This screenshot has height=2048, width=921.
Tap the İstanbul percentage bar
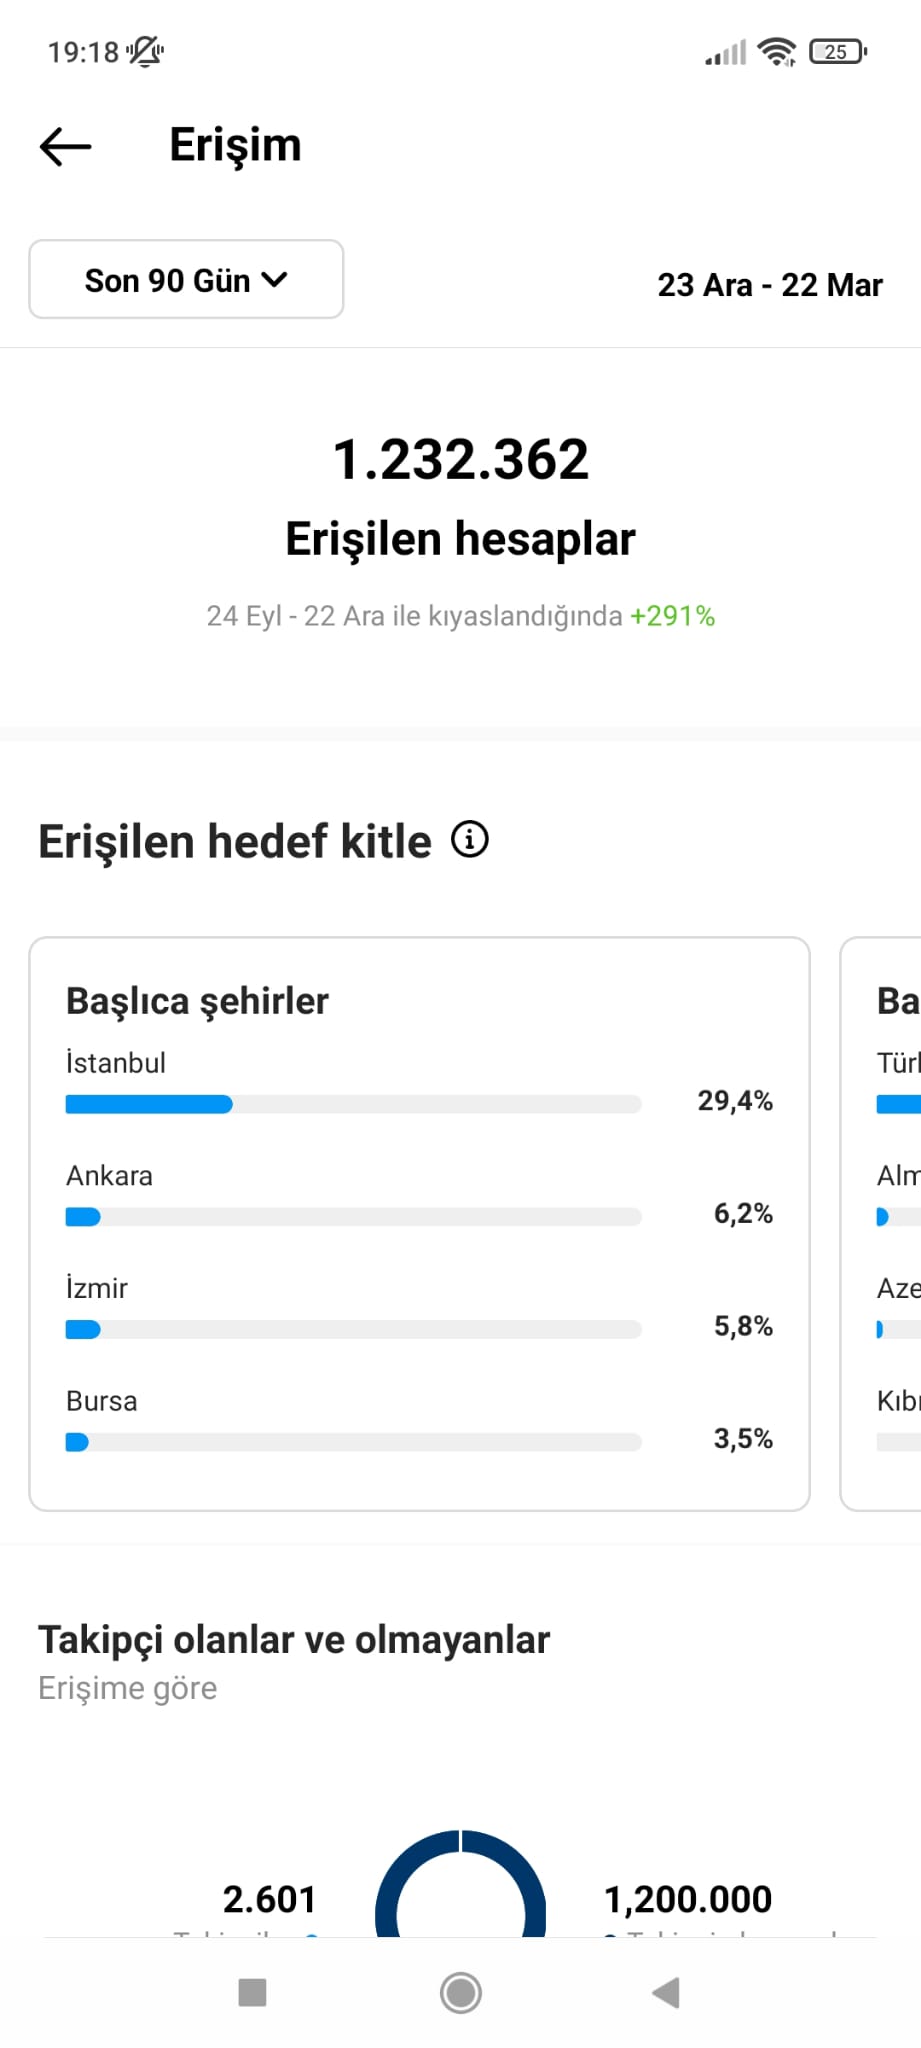point(353,1104)
